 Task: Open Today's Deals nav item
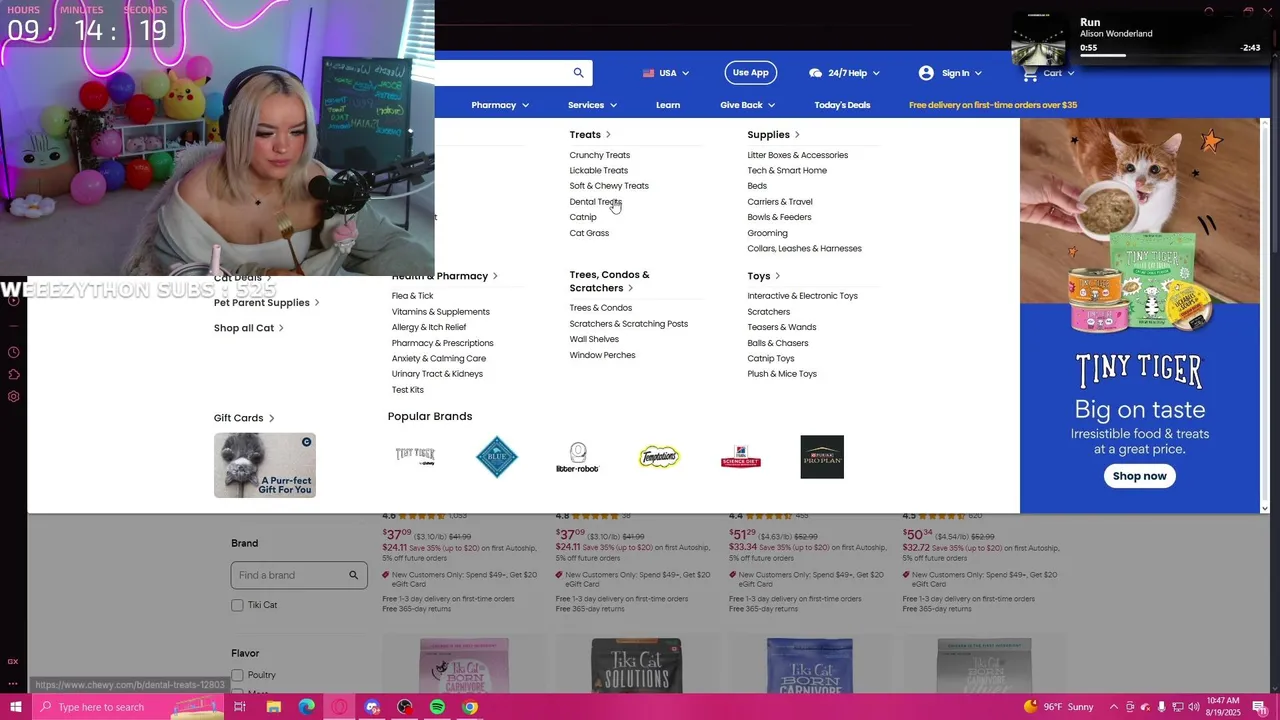pos(842,105)
